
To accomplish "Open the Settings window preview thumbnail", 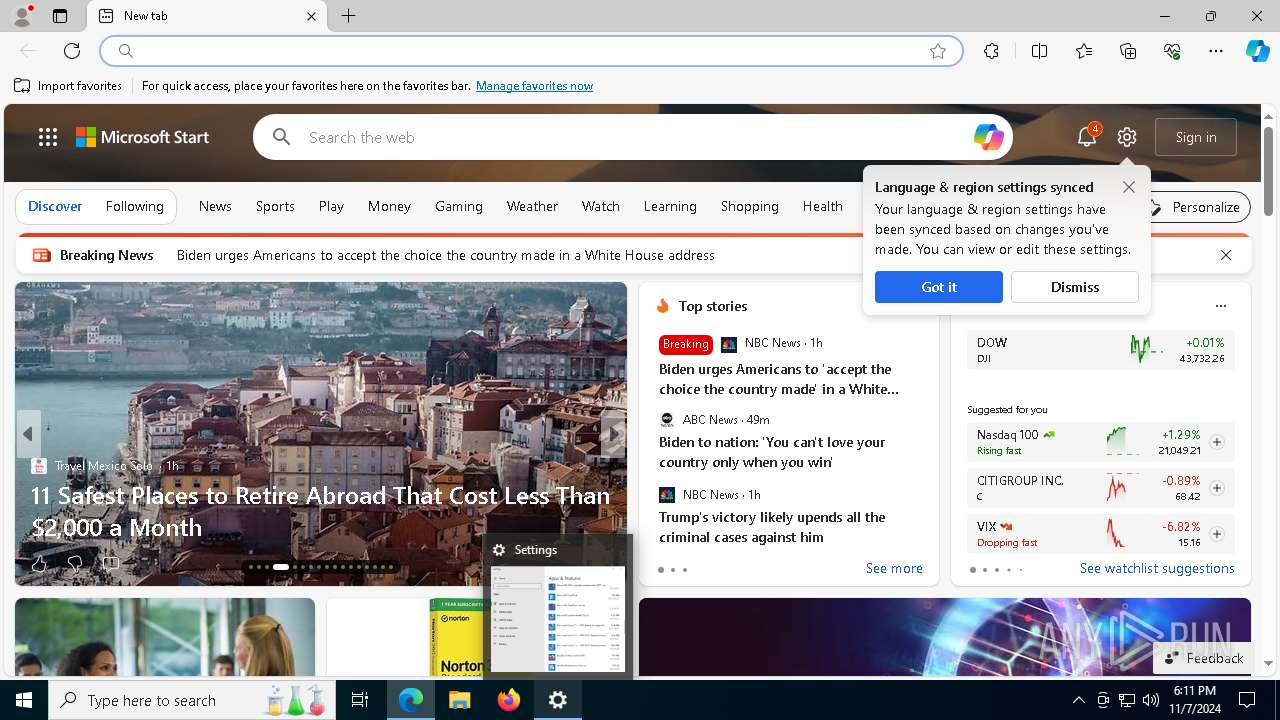I will click(558, 618).
